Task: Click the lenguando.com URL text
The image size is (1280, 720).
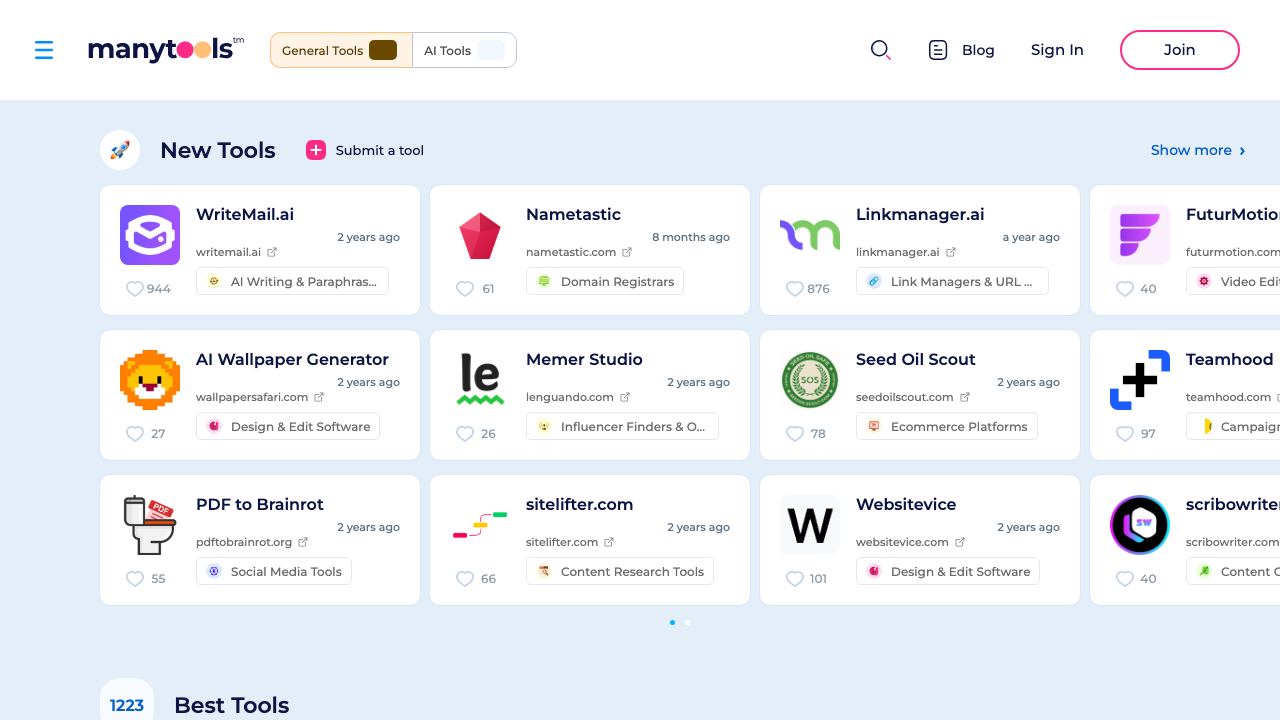Action: 570,397
